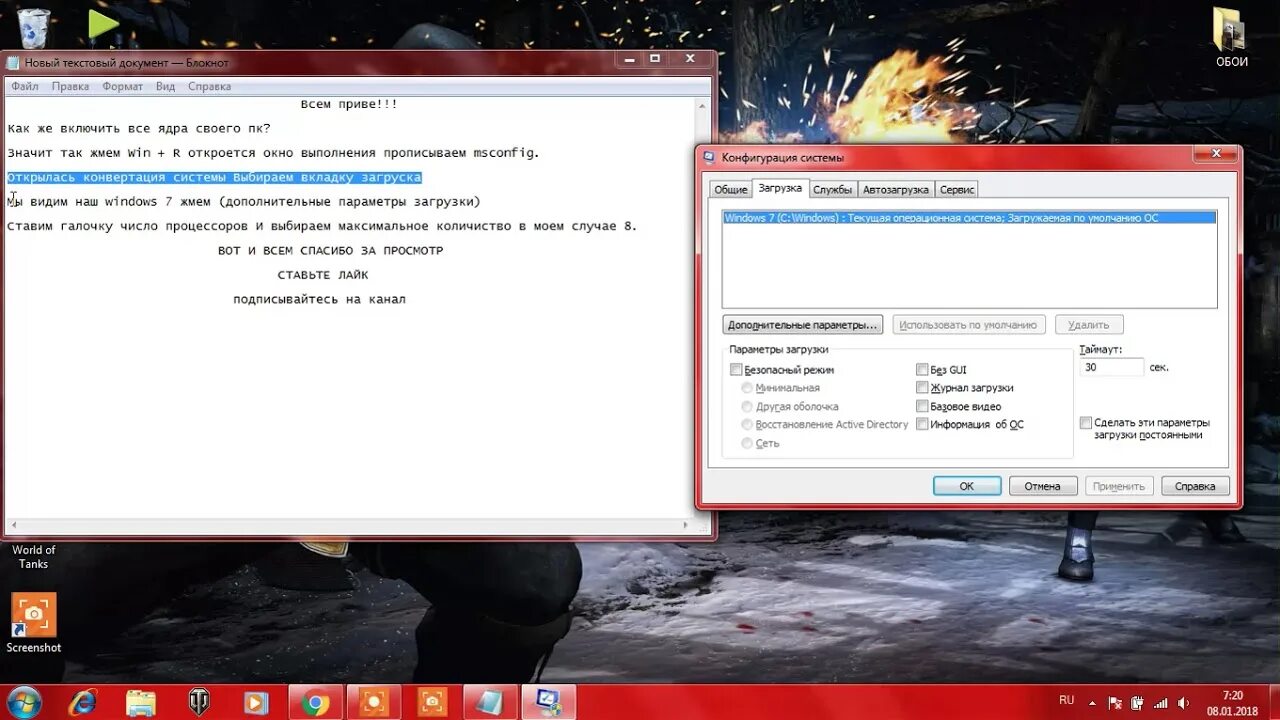Open the Action Center flag icon
Image resolution: width=1280 pixels, height=720 pixels.
click(x=1116, y=703)
